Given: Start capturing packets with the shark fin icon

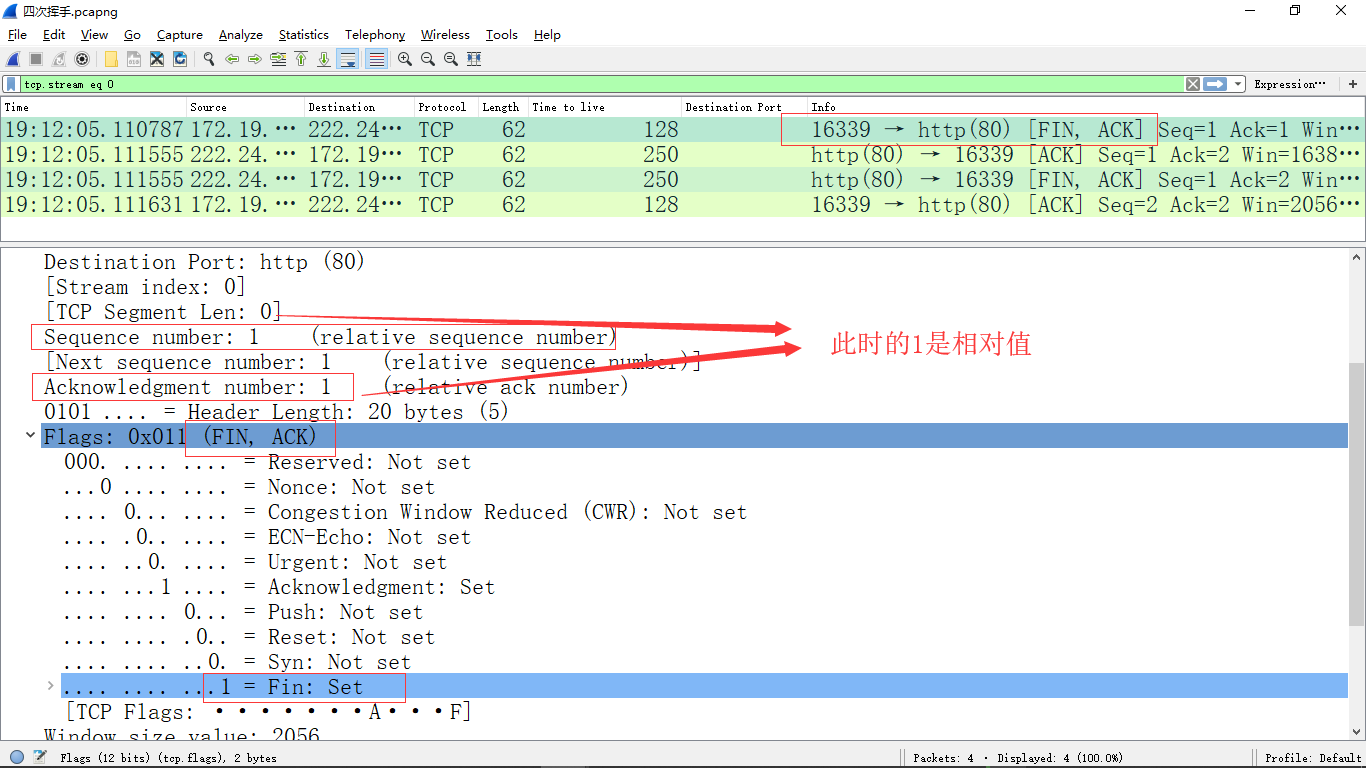Looking at the screenshot, I should [14, 59].
